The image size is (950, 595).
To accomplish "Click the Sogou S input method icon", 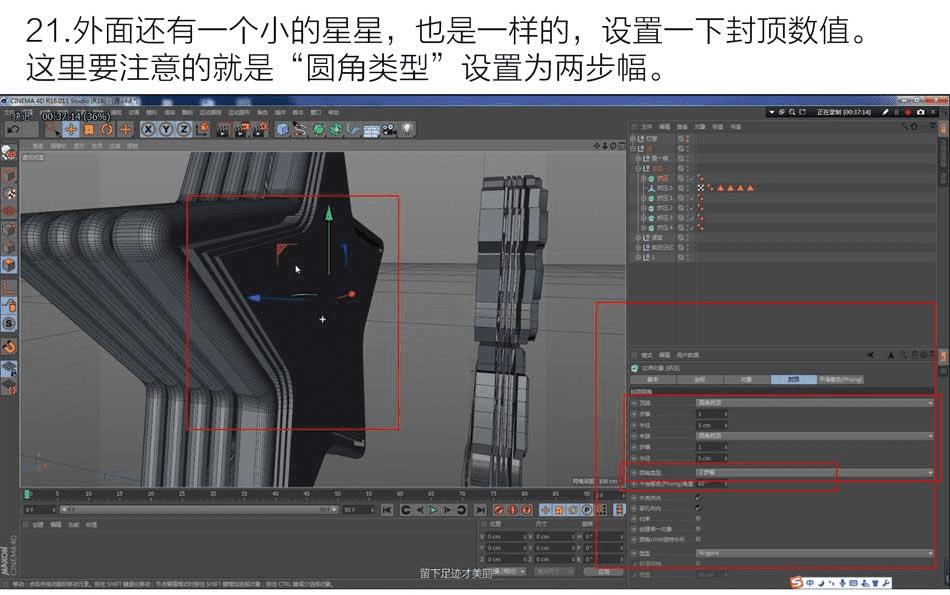I will pos(796,582).
